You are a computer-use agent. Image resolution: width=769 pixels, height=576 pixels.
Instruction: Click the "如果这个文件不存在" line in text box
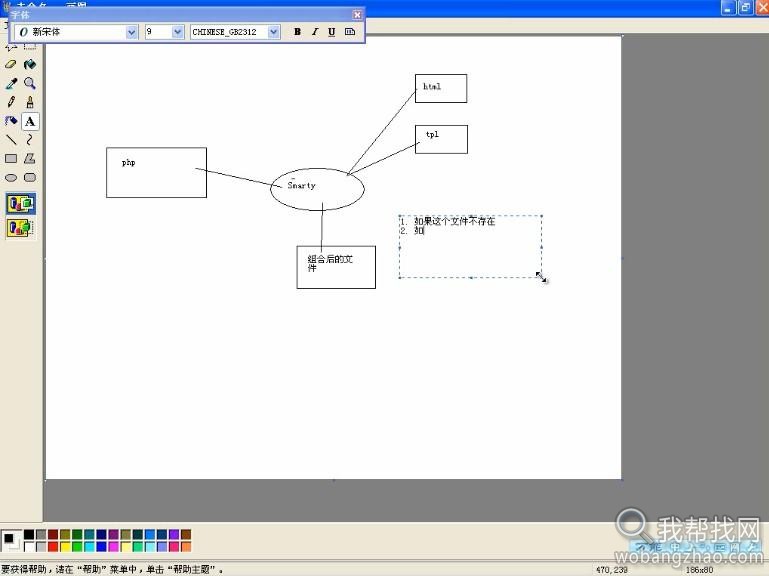[x=455, y=221]
